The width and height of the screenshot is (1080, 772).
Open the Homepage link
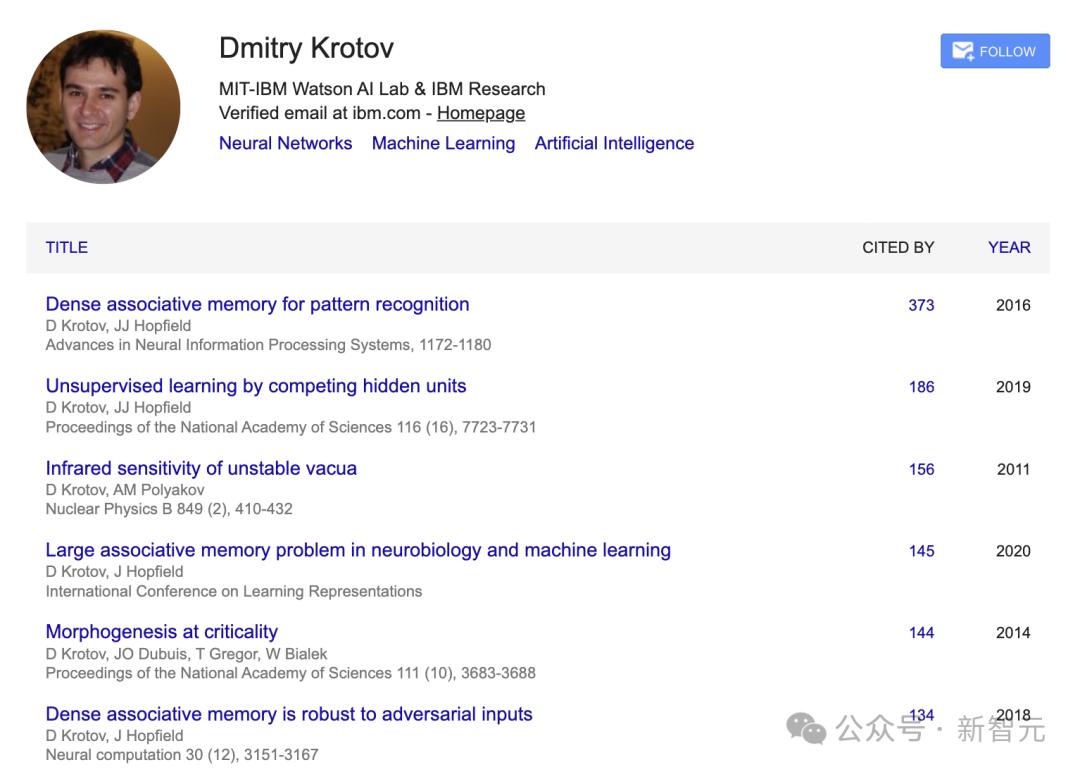pos(480,113)
